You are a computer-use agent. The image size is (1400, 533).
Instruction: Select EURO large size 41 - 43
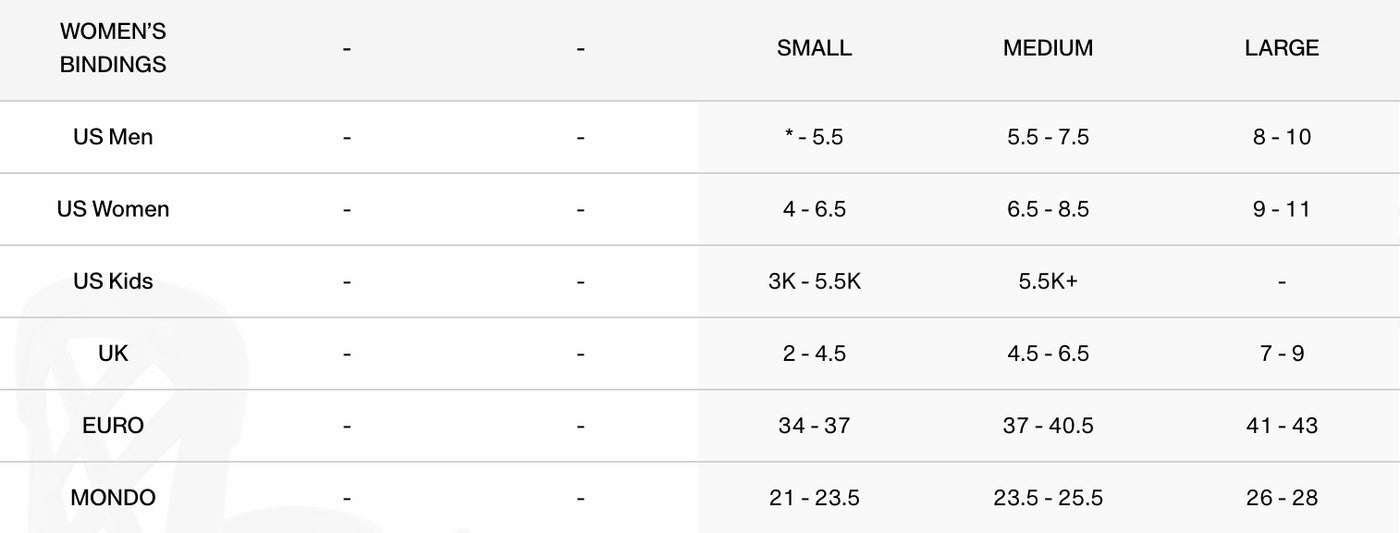[1281, 425]
